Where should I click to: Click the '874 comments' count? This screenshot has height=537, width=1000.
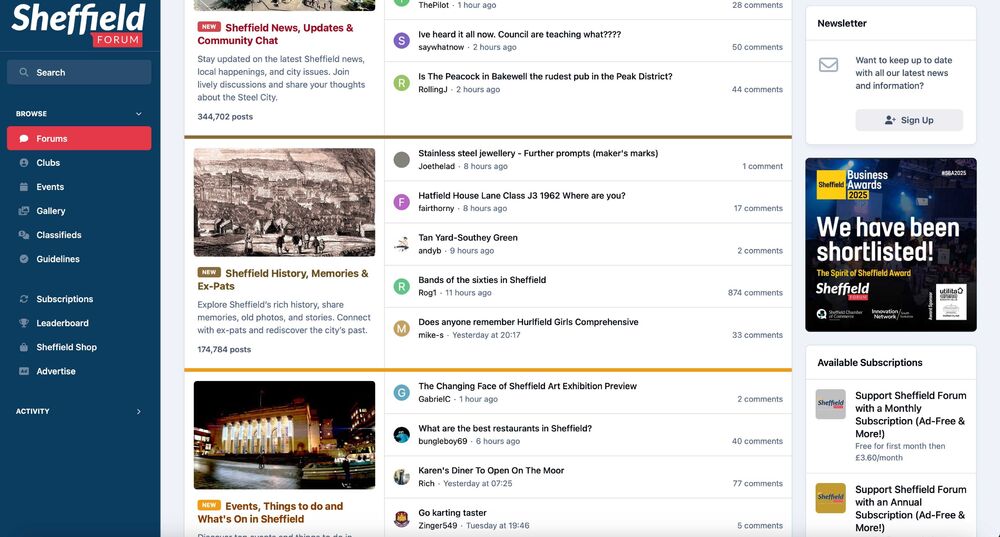click(755, 293)
